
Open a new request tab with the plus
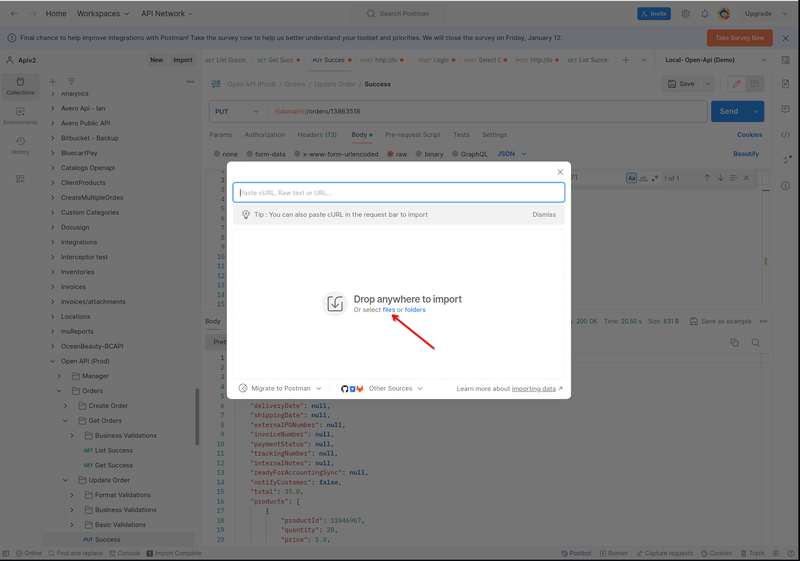tap(626, 60)
